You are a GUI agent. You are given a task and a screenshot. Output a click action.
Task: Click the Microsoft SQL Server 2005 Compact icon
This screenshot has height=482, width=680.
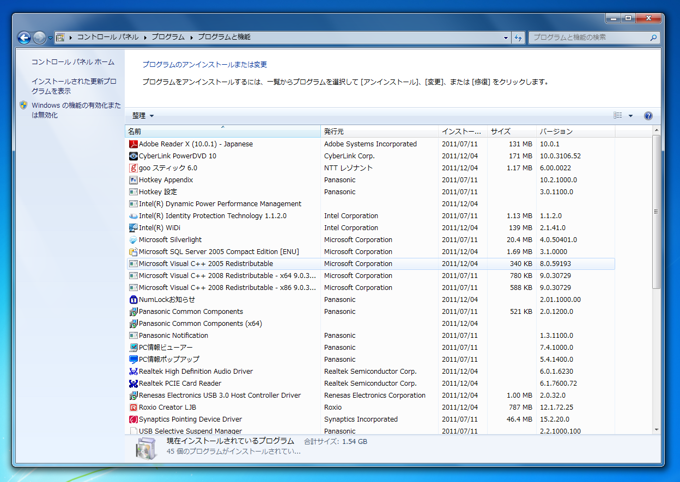tap(133, 252)
